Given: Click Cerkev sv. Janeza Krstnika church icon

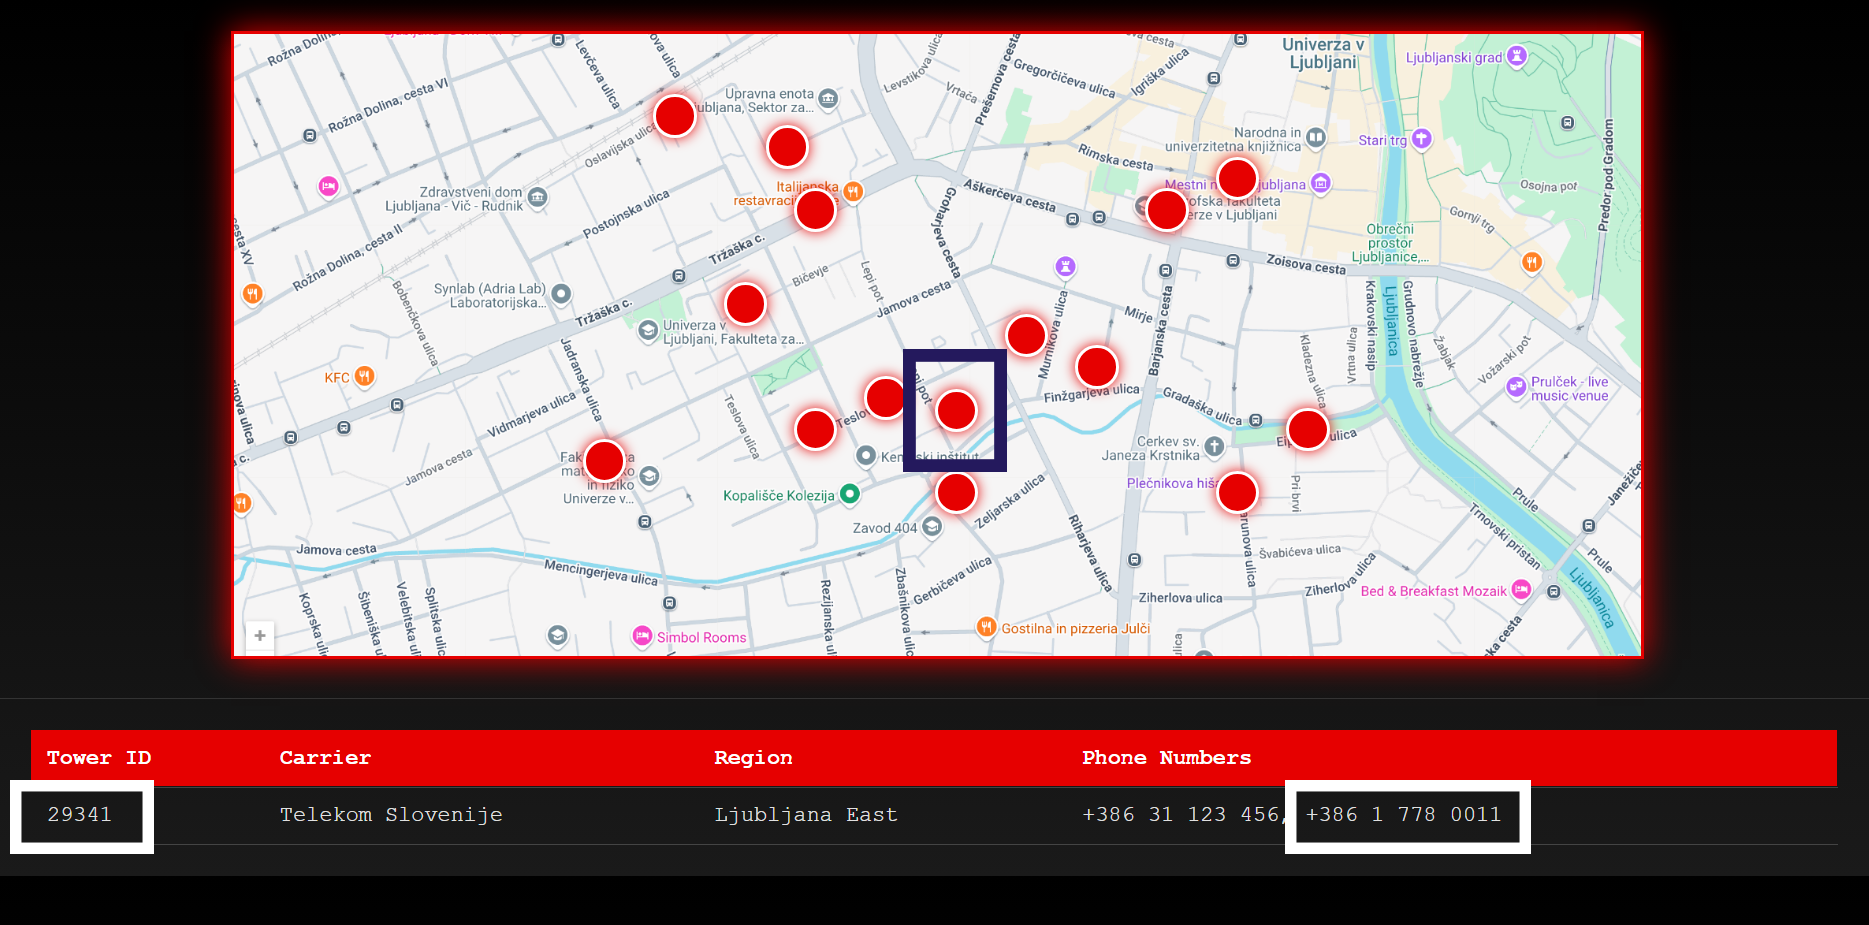Looking at the screenshot, I should (1214, 447).
